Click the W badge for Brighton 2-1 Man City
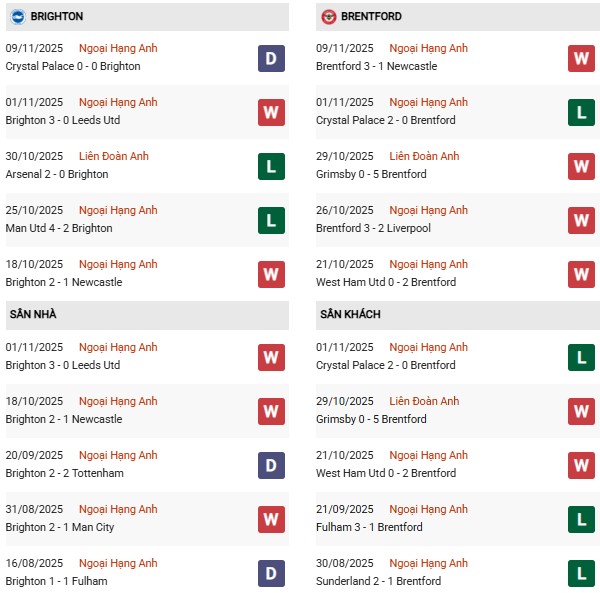 [x=271, y=519]
